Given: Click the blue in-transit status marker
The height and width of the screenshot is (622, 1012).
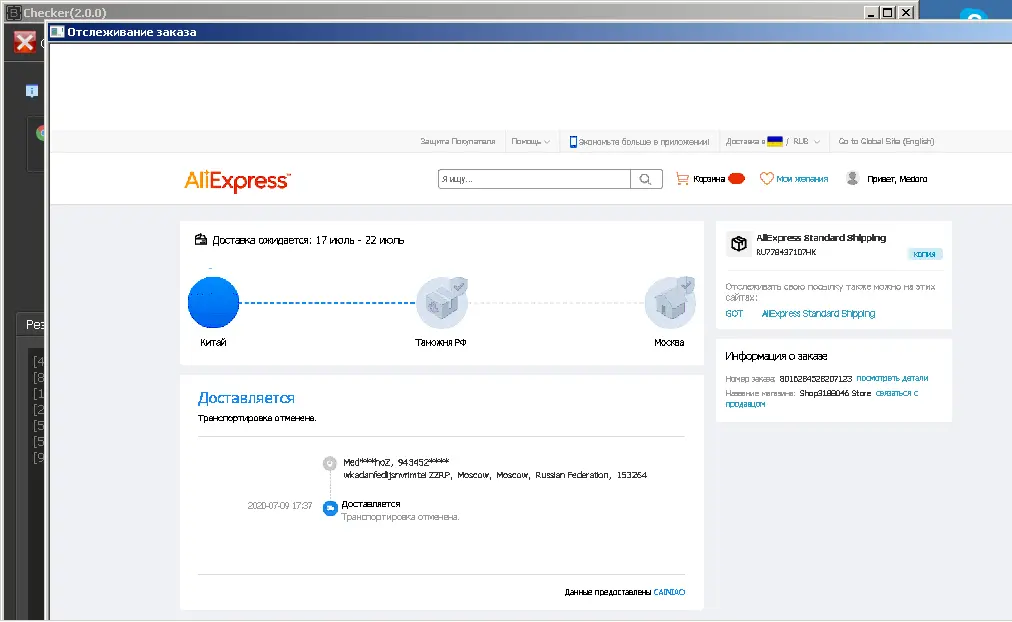Looking at the screenshot, I should coord(330,508).
